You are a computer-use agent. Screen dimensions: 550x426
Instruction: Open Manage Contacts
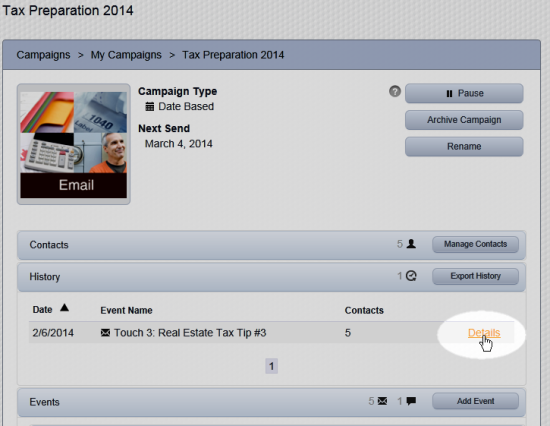tap(475, 244)
